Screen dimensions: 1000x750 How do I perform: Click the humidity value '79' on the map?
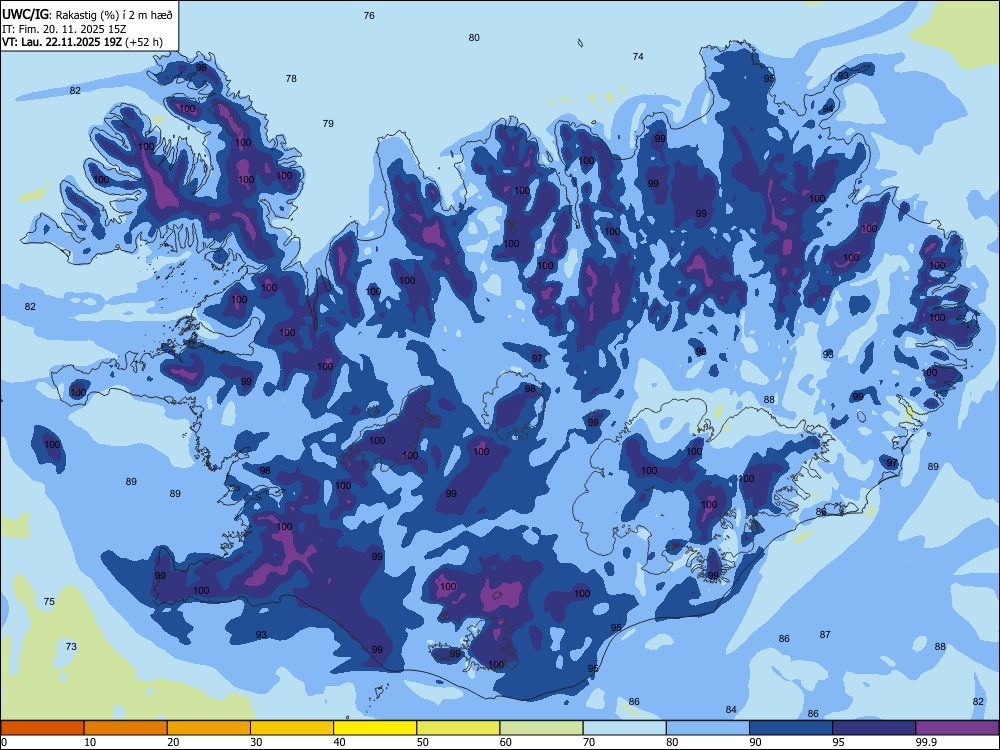pos(328,123)
